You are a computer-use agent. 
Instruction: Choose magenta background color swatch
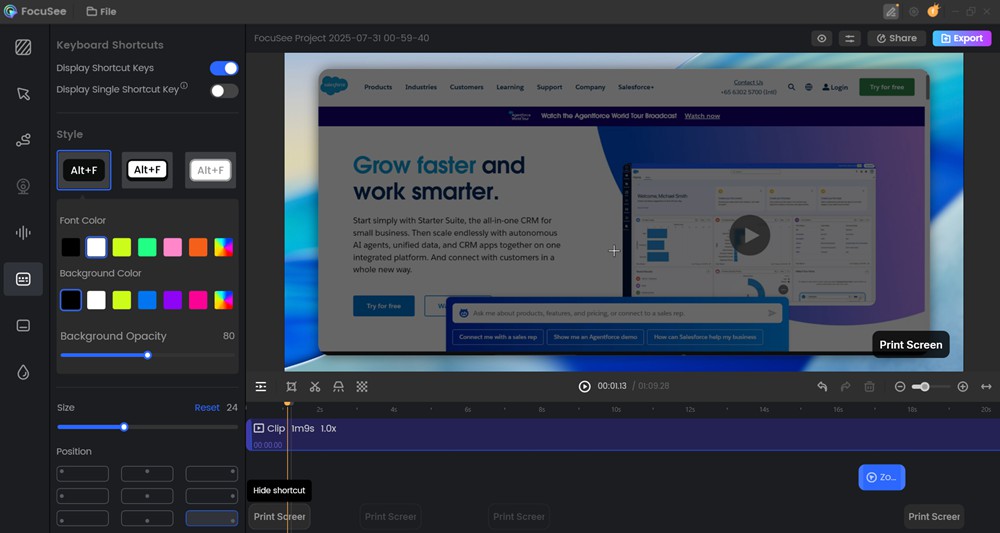click(x=198, y=300)
